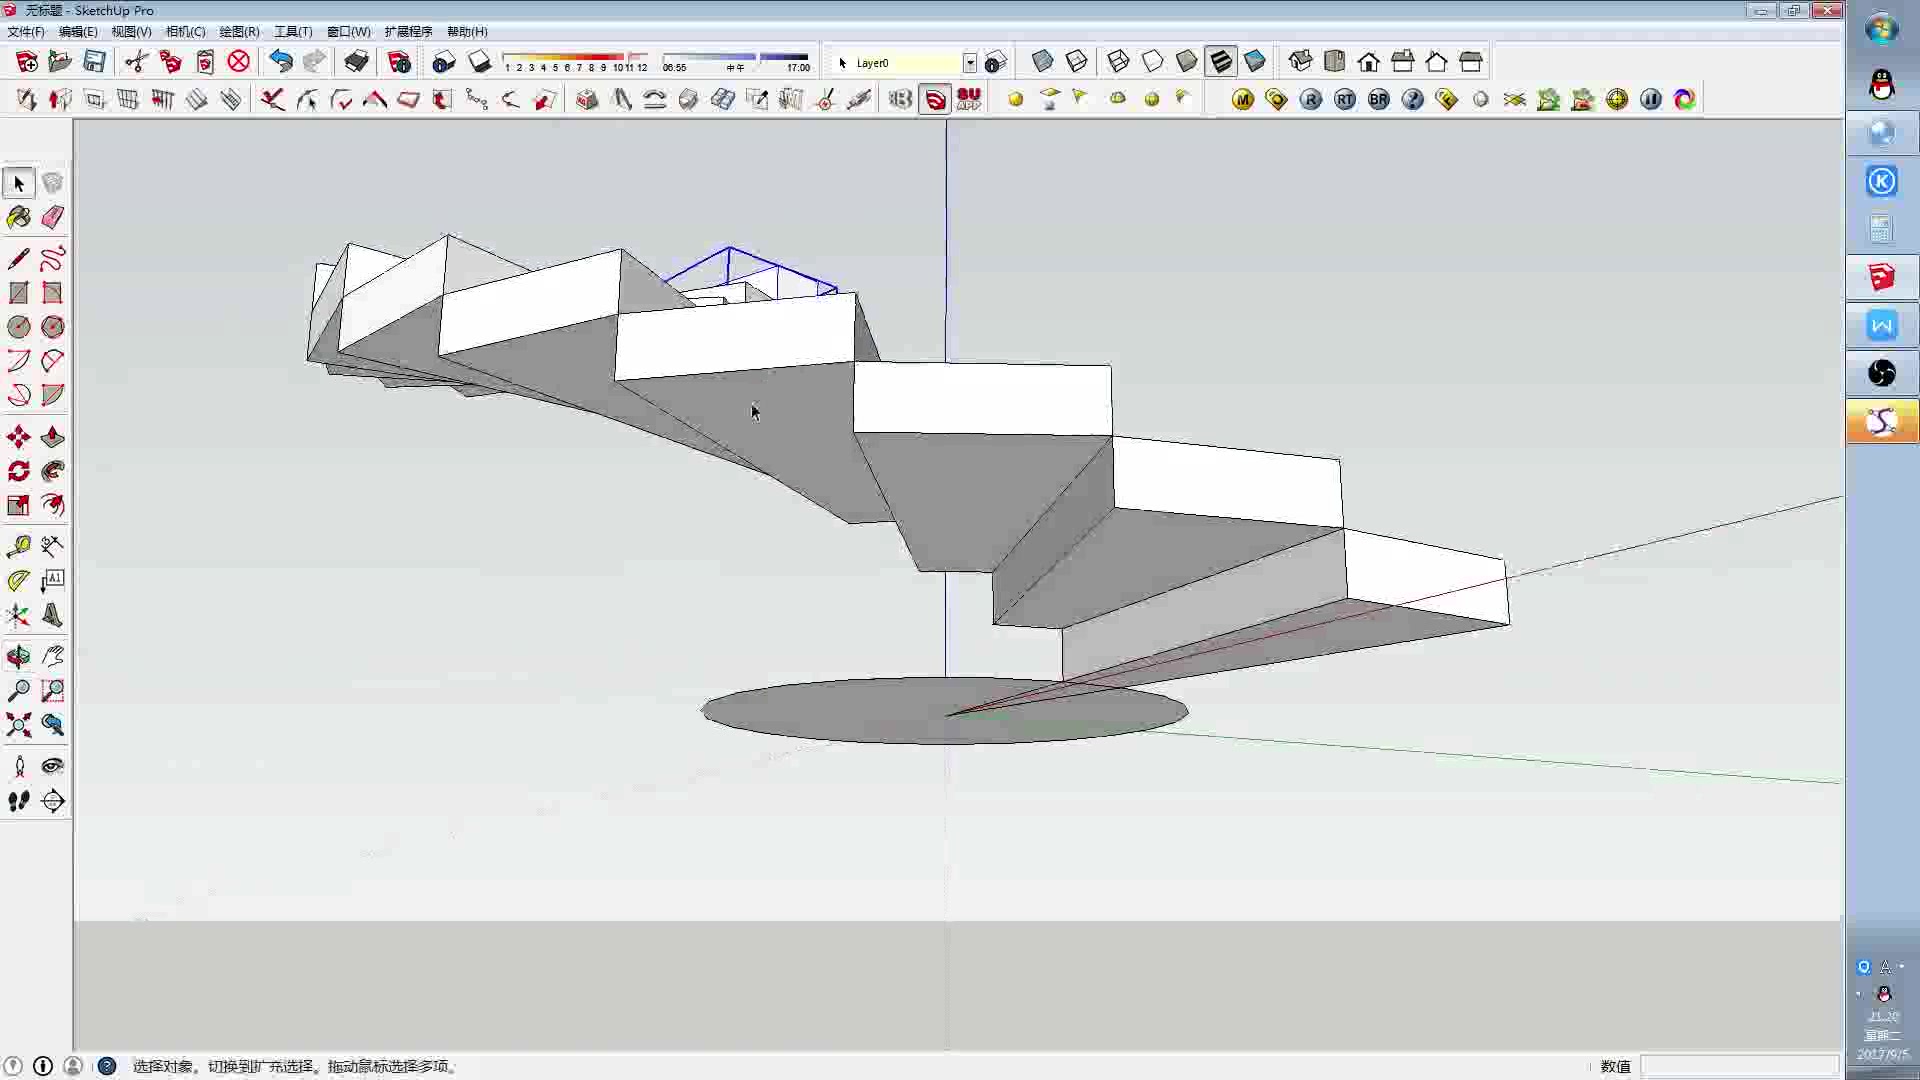
Task: Activate the Protractor tool
Action: (19, 581)
